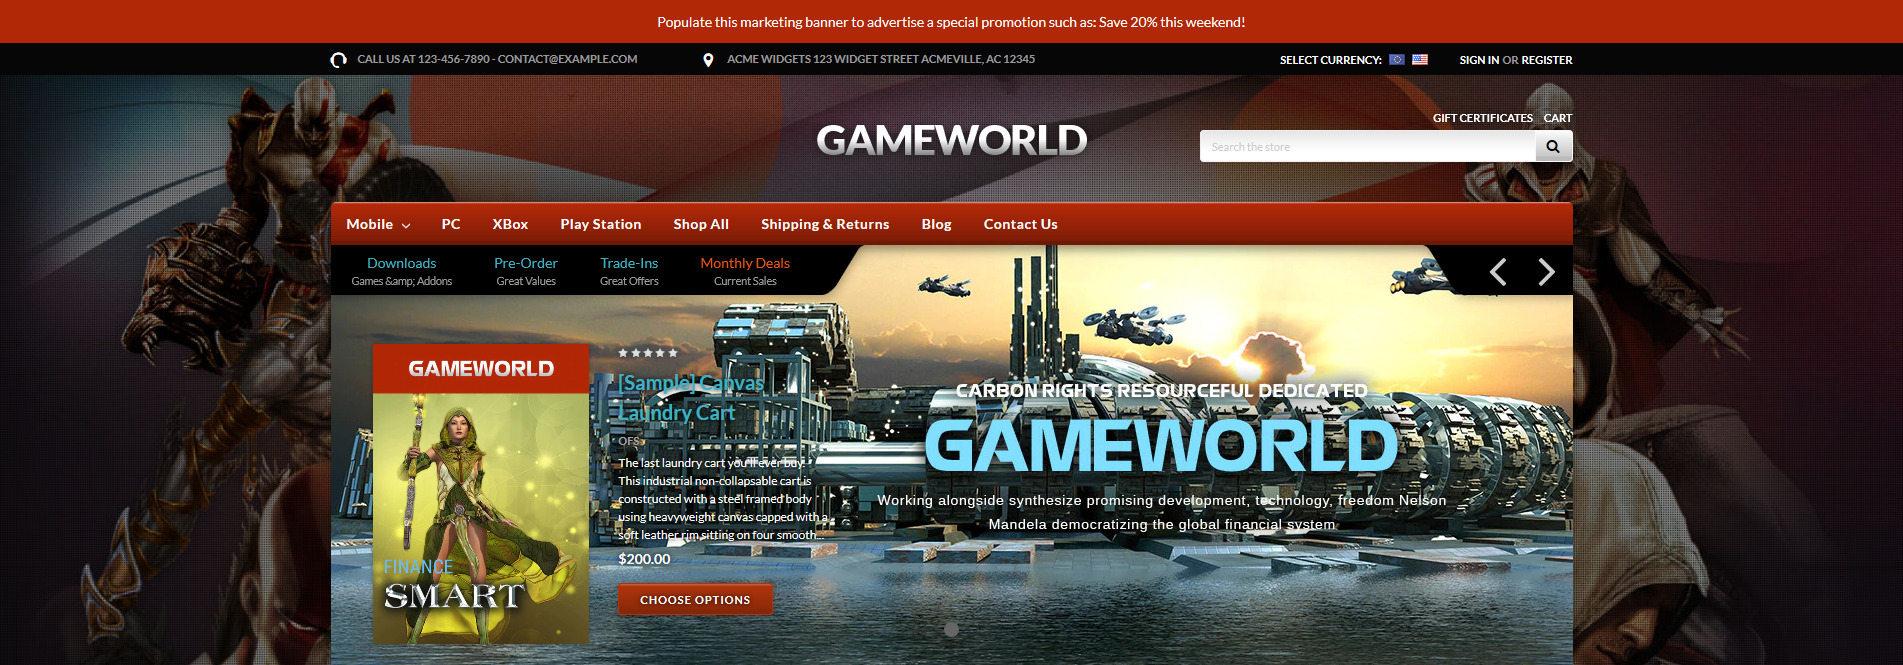Click the marketing promotion banner text
1903x665 pixels.
click(x=951, y=22)
